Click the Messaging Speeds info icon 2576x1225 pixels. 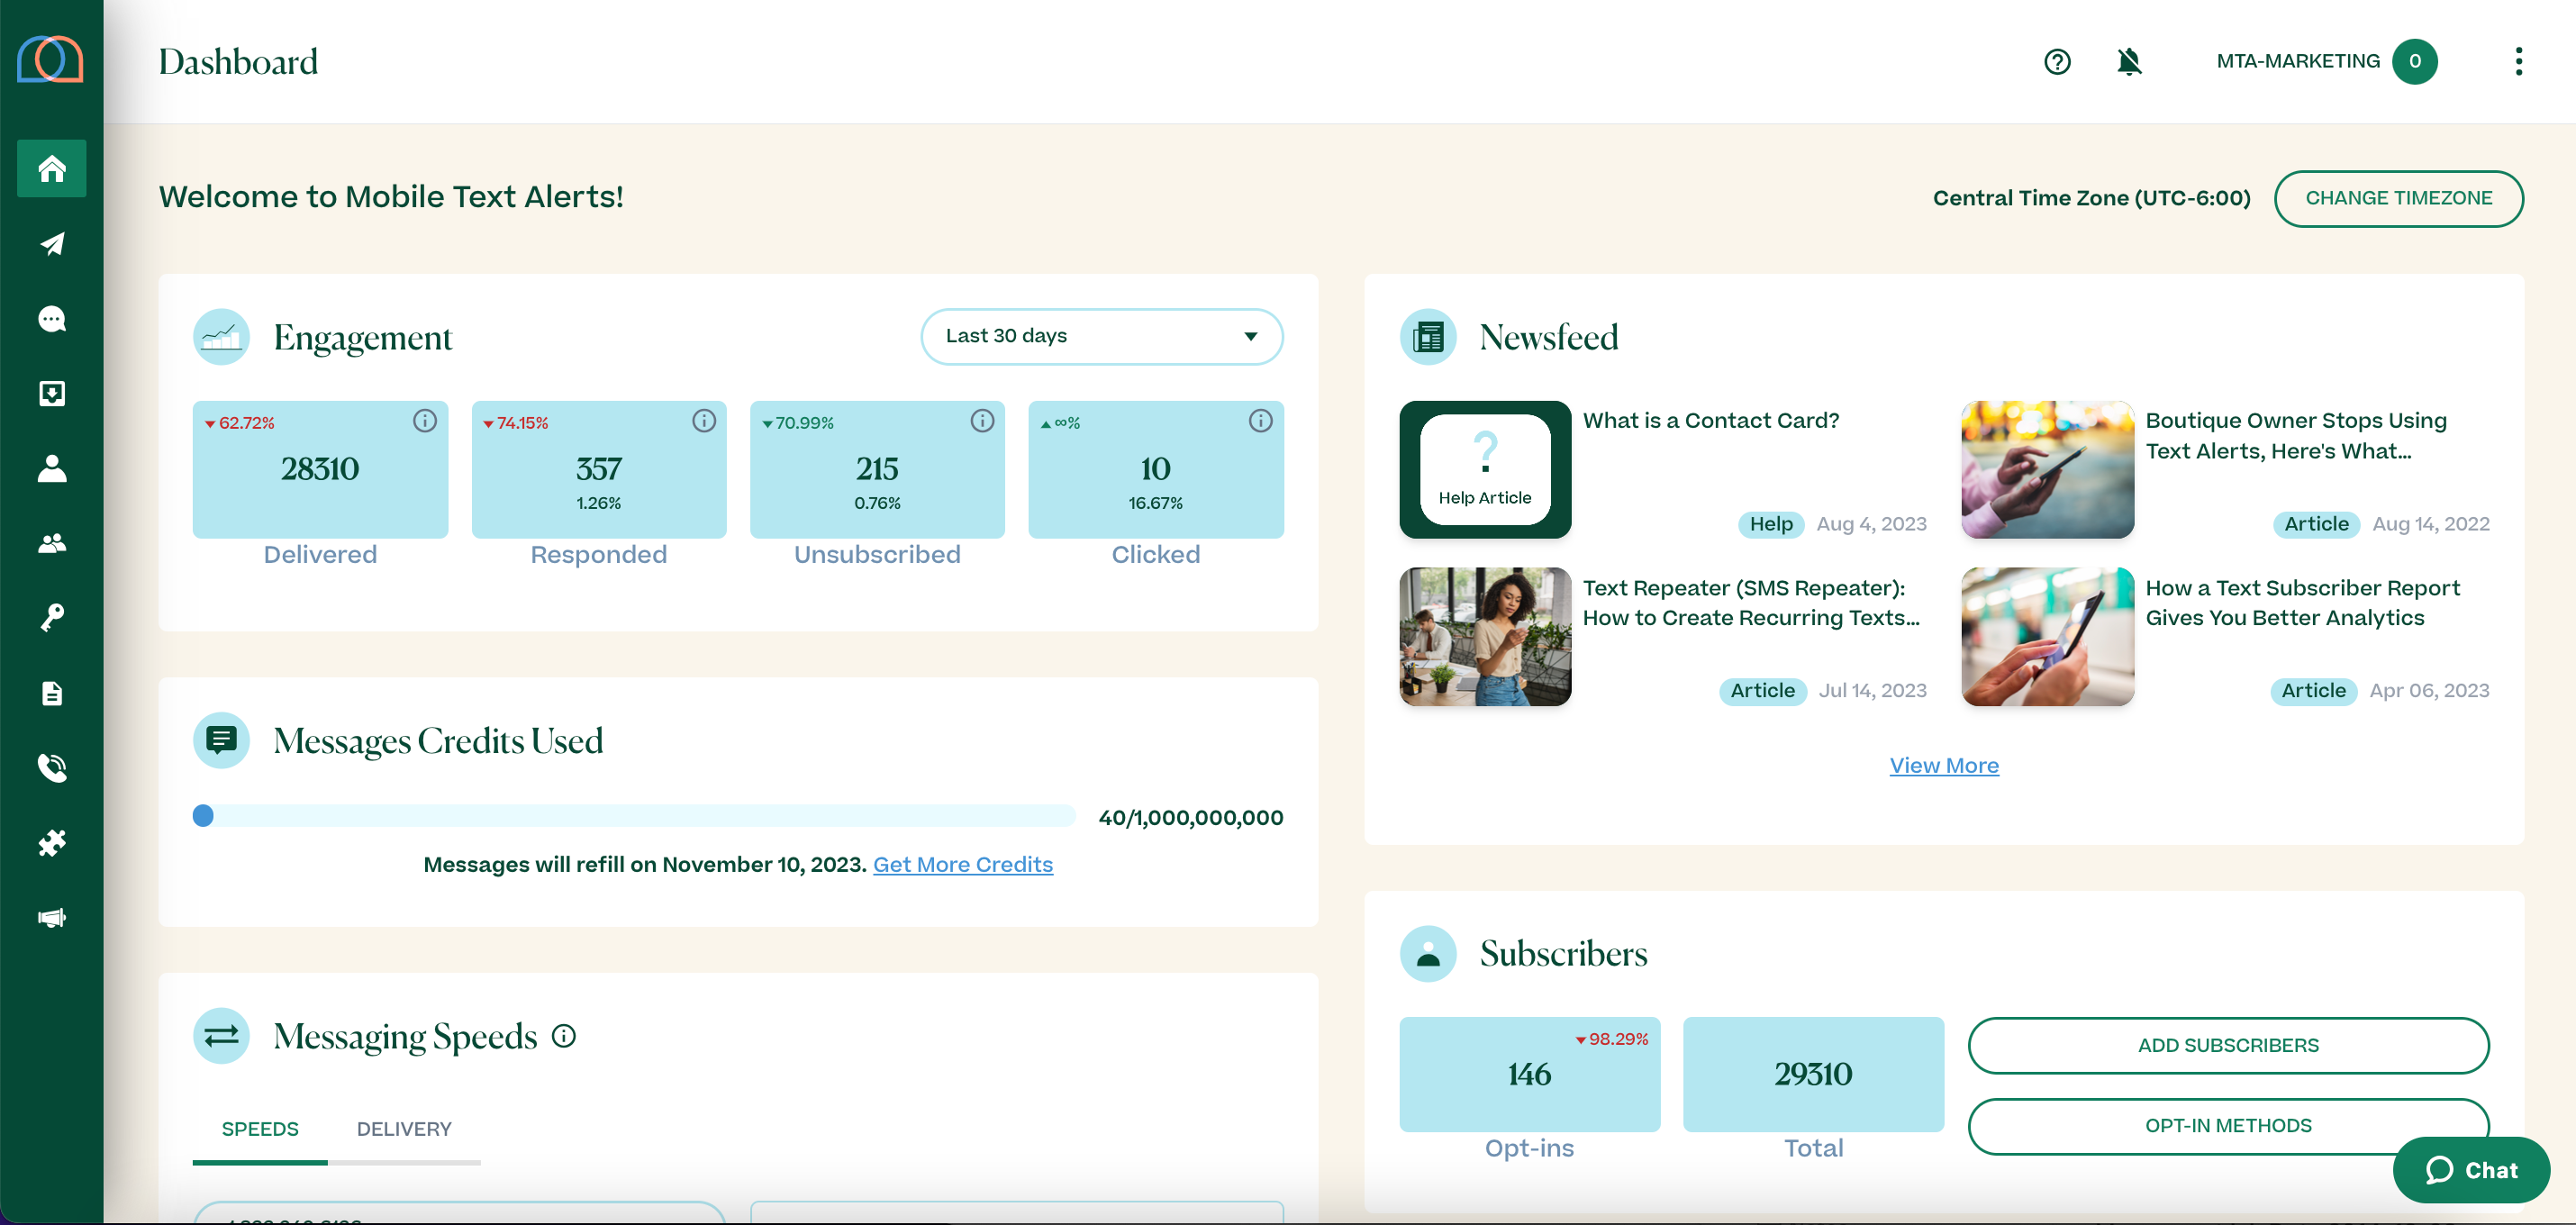click(564, 1036)
